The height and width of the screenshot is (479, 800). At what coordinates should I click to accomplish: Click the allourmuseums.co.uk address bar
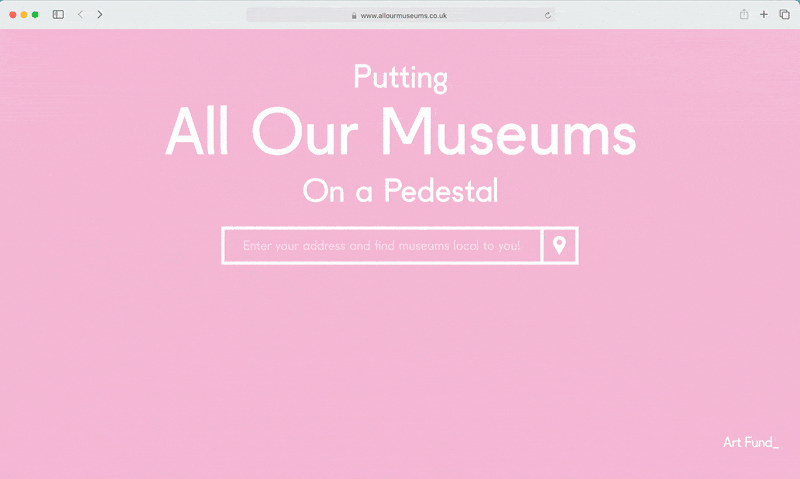coord(400,15)
